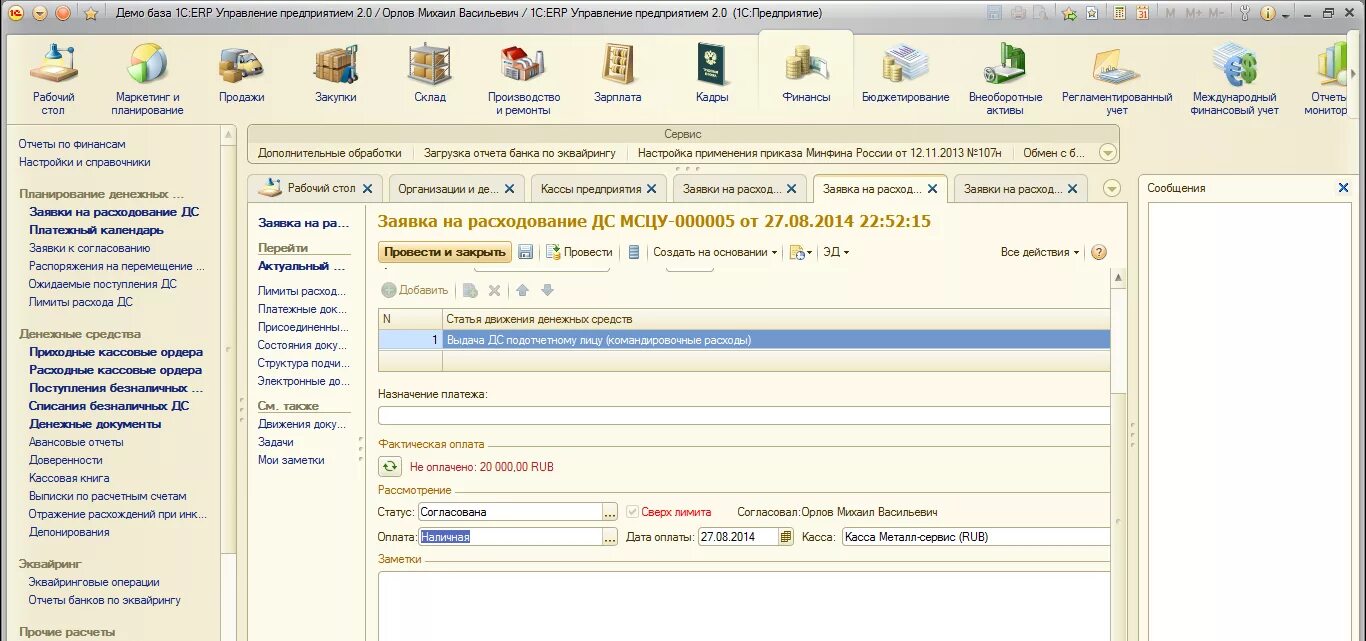Open the print dropdown icon in toolbar
Image resolution: width=1366 pixels, height=641 pixels.
[801, 252]
